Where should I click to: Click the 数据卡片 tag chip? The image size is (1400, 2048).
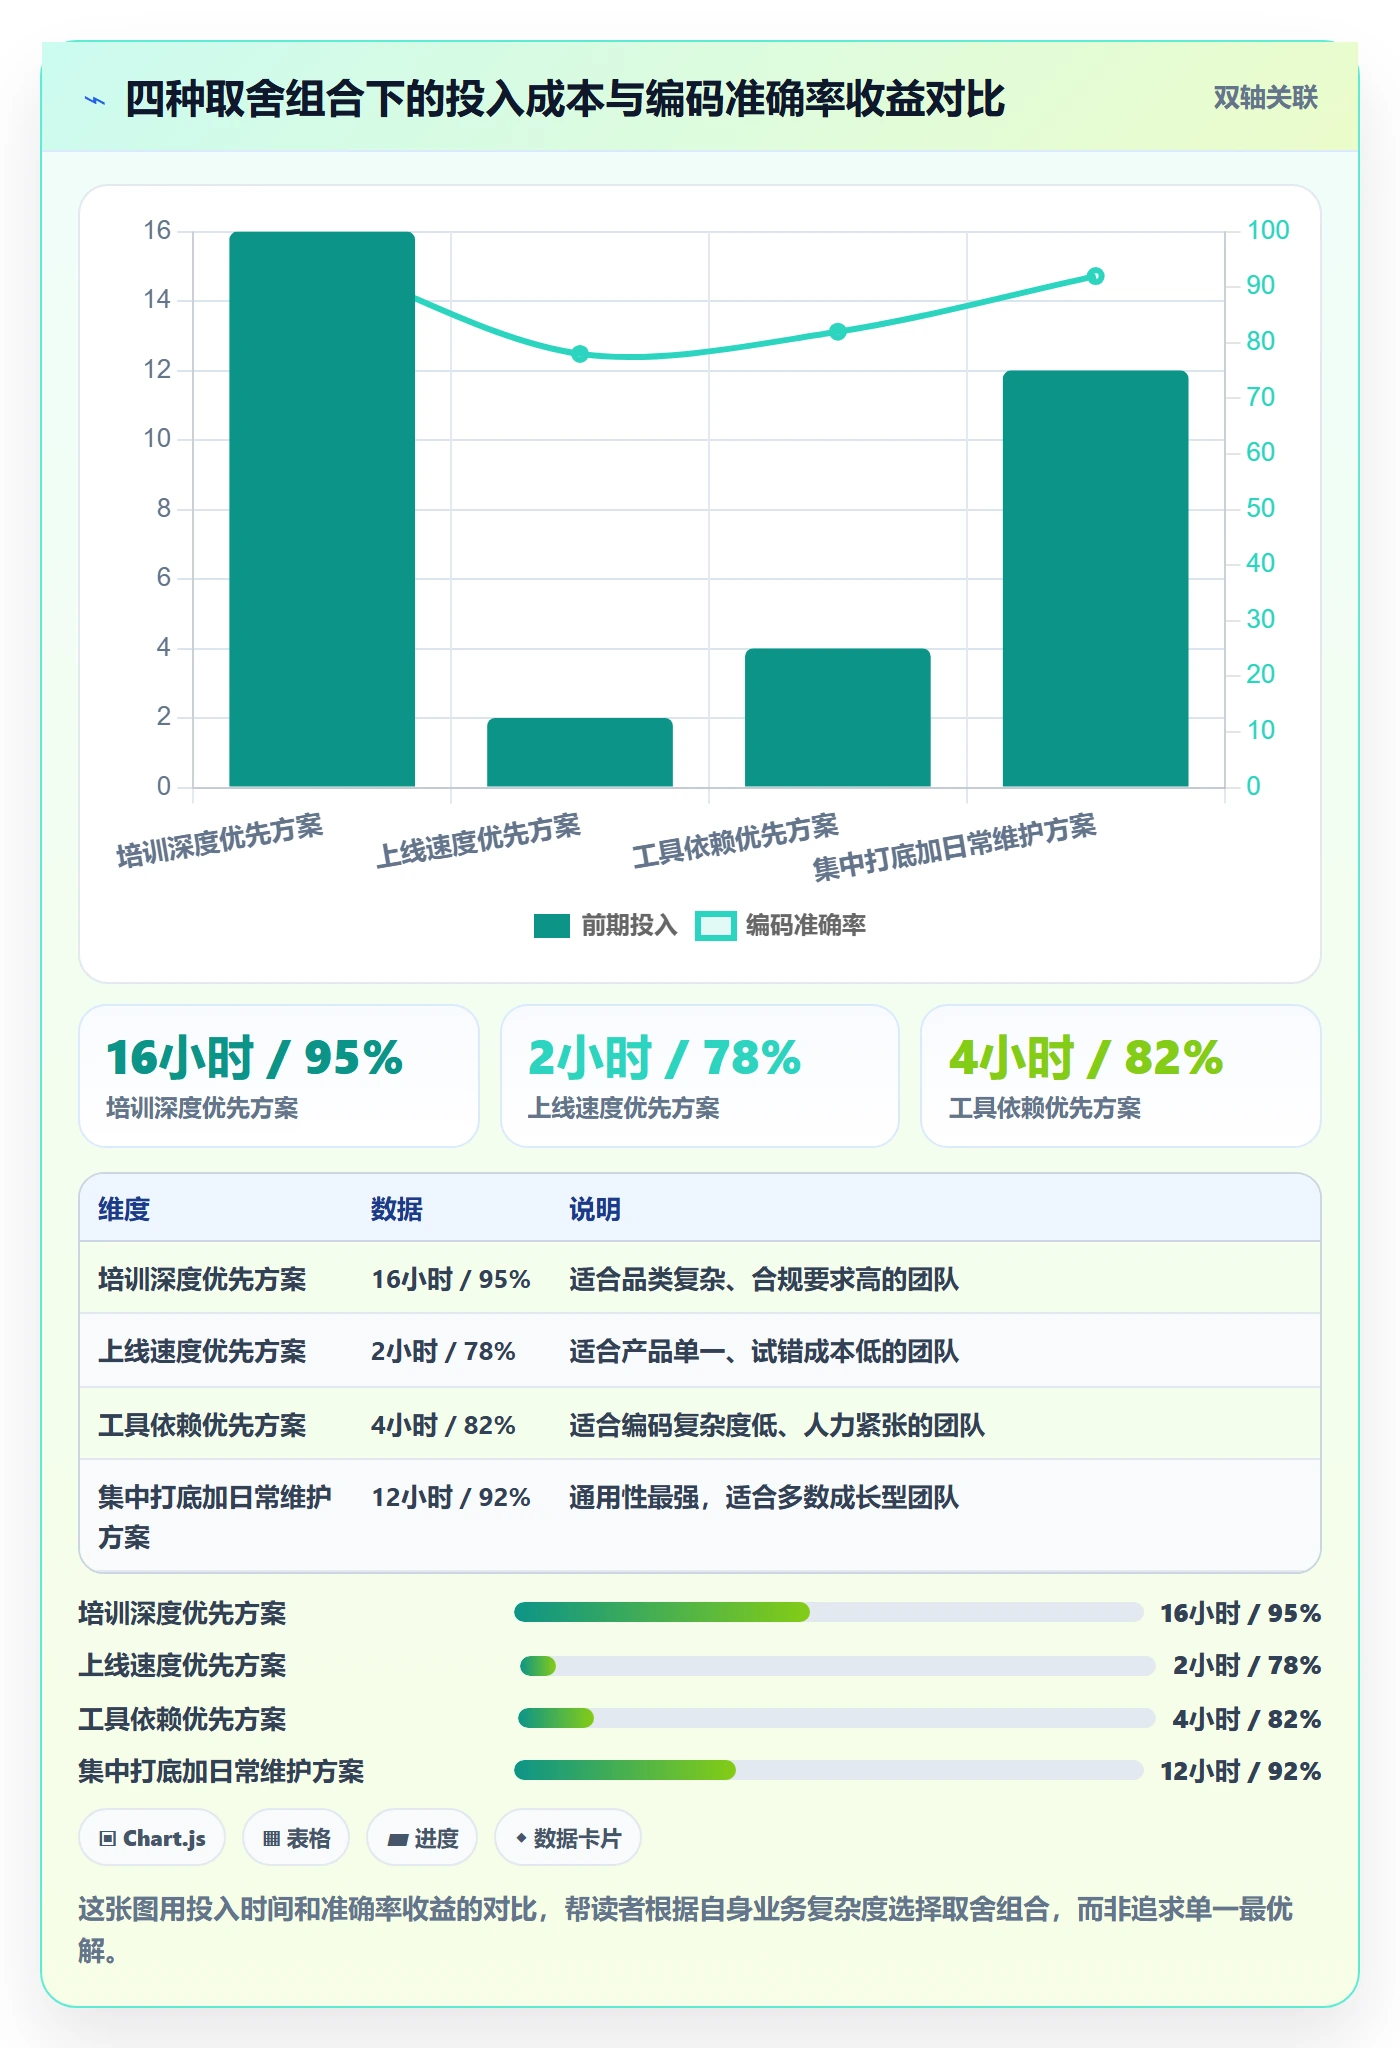tap(568, 1838)
